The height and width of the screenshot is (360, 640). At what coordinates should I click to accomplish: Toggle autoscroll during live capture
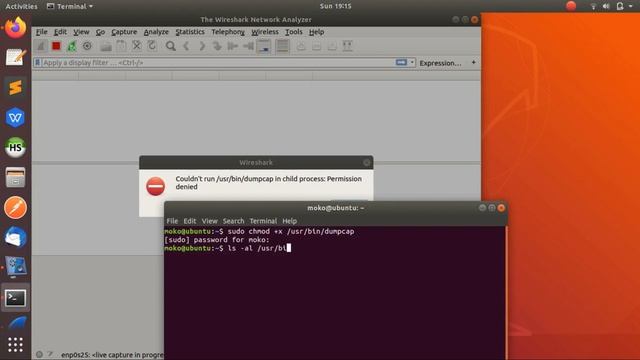point(264,46)
